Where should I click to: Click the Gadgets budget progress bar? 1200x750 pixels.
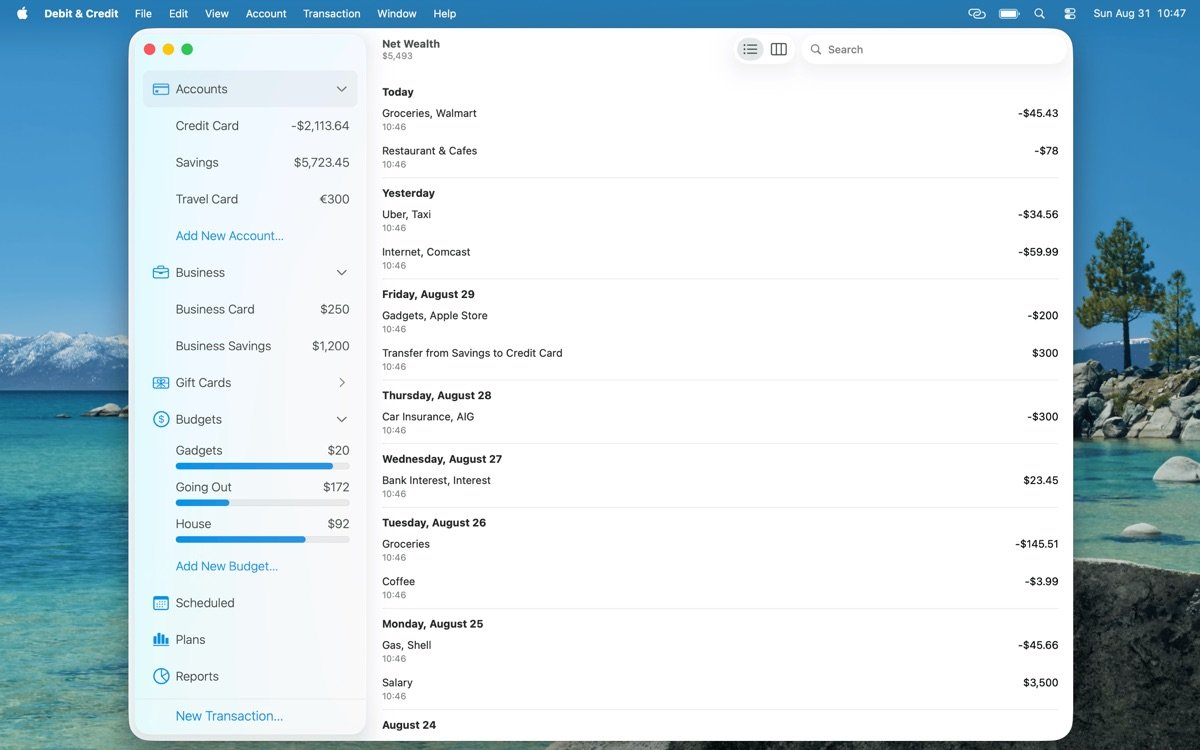[x=262, y=466]
